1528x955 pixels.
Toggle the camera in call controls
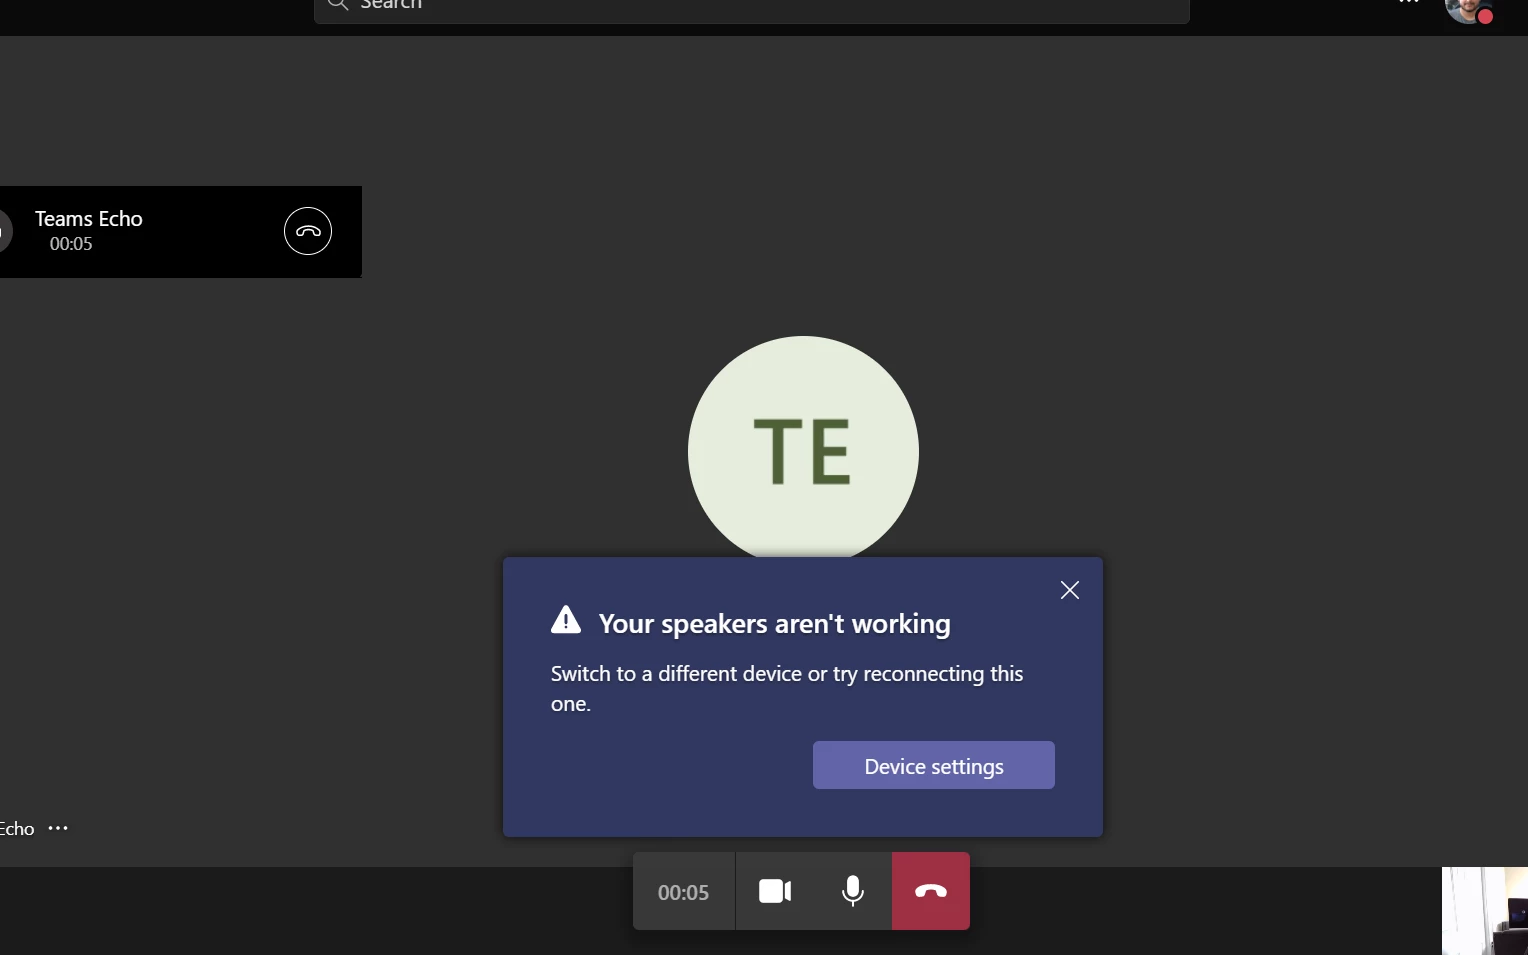[775, 891]
